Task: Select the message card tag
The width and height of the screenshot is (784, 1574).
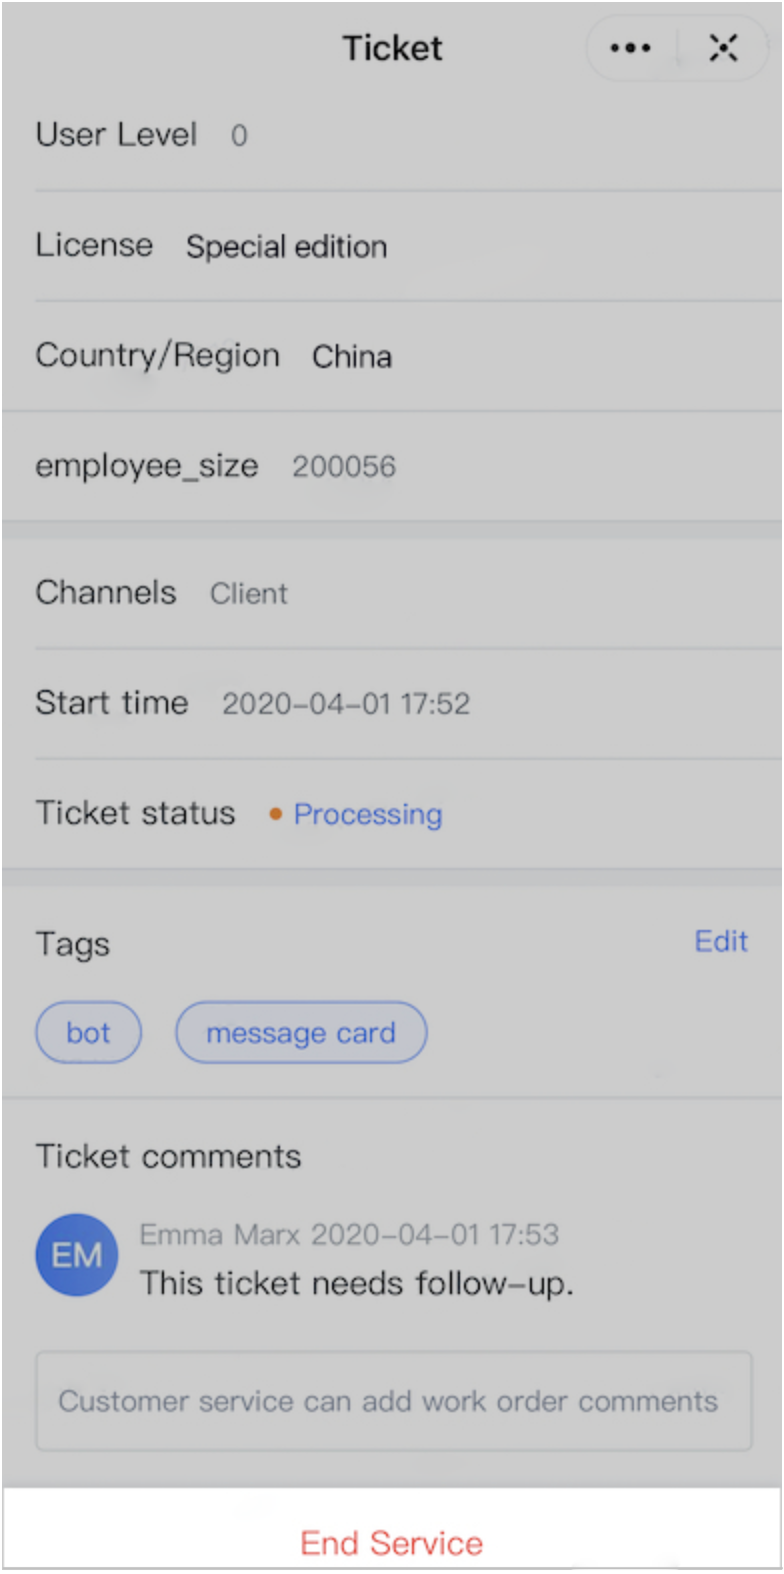Action: click(300, 1032)
